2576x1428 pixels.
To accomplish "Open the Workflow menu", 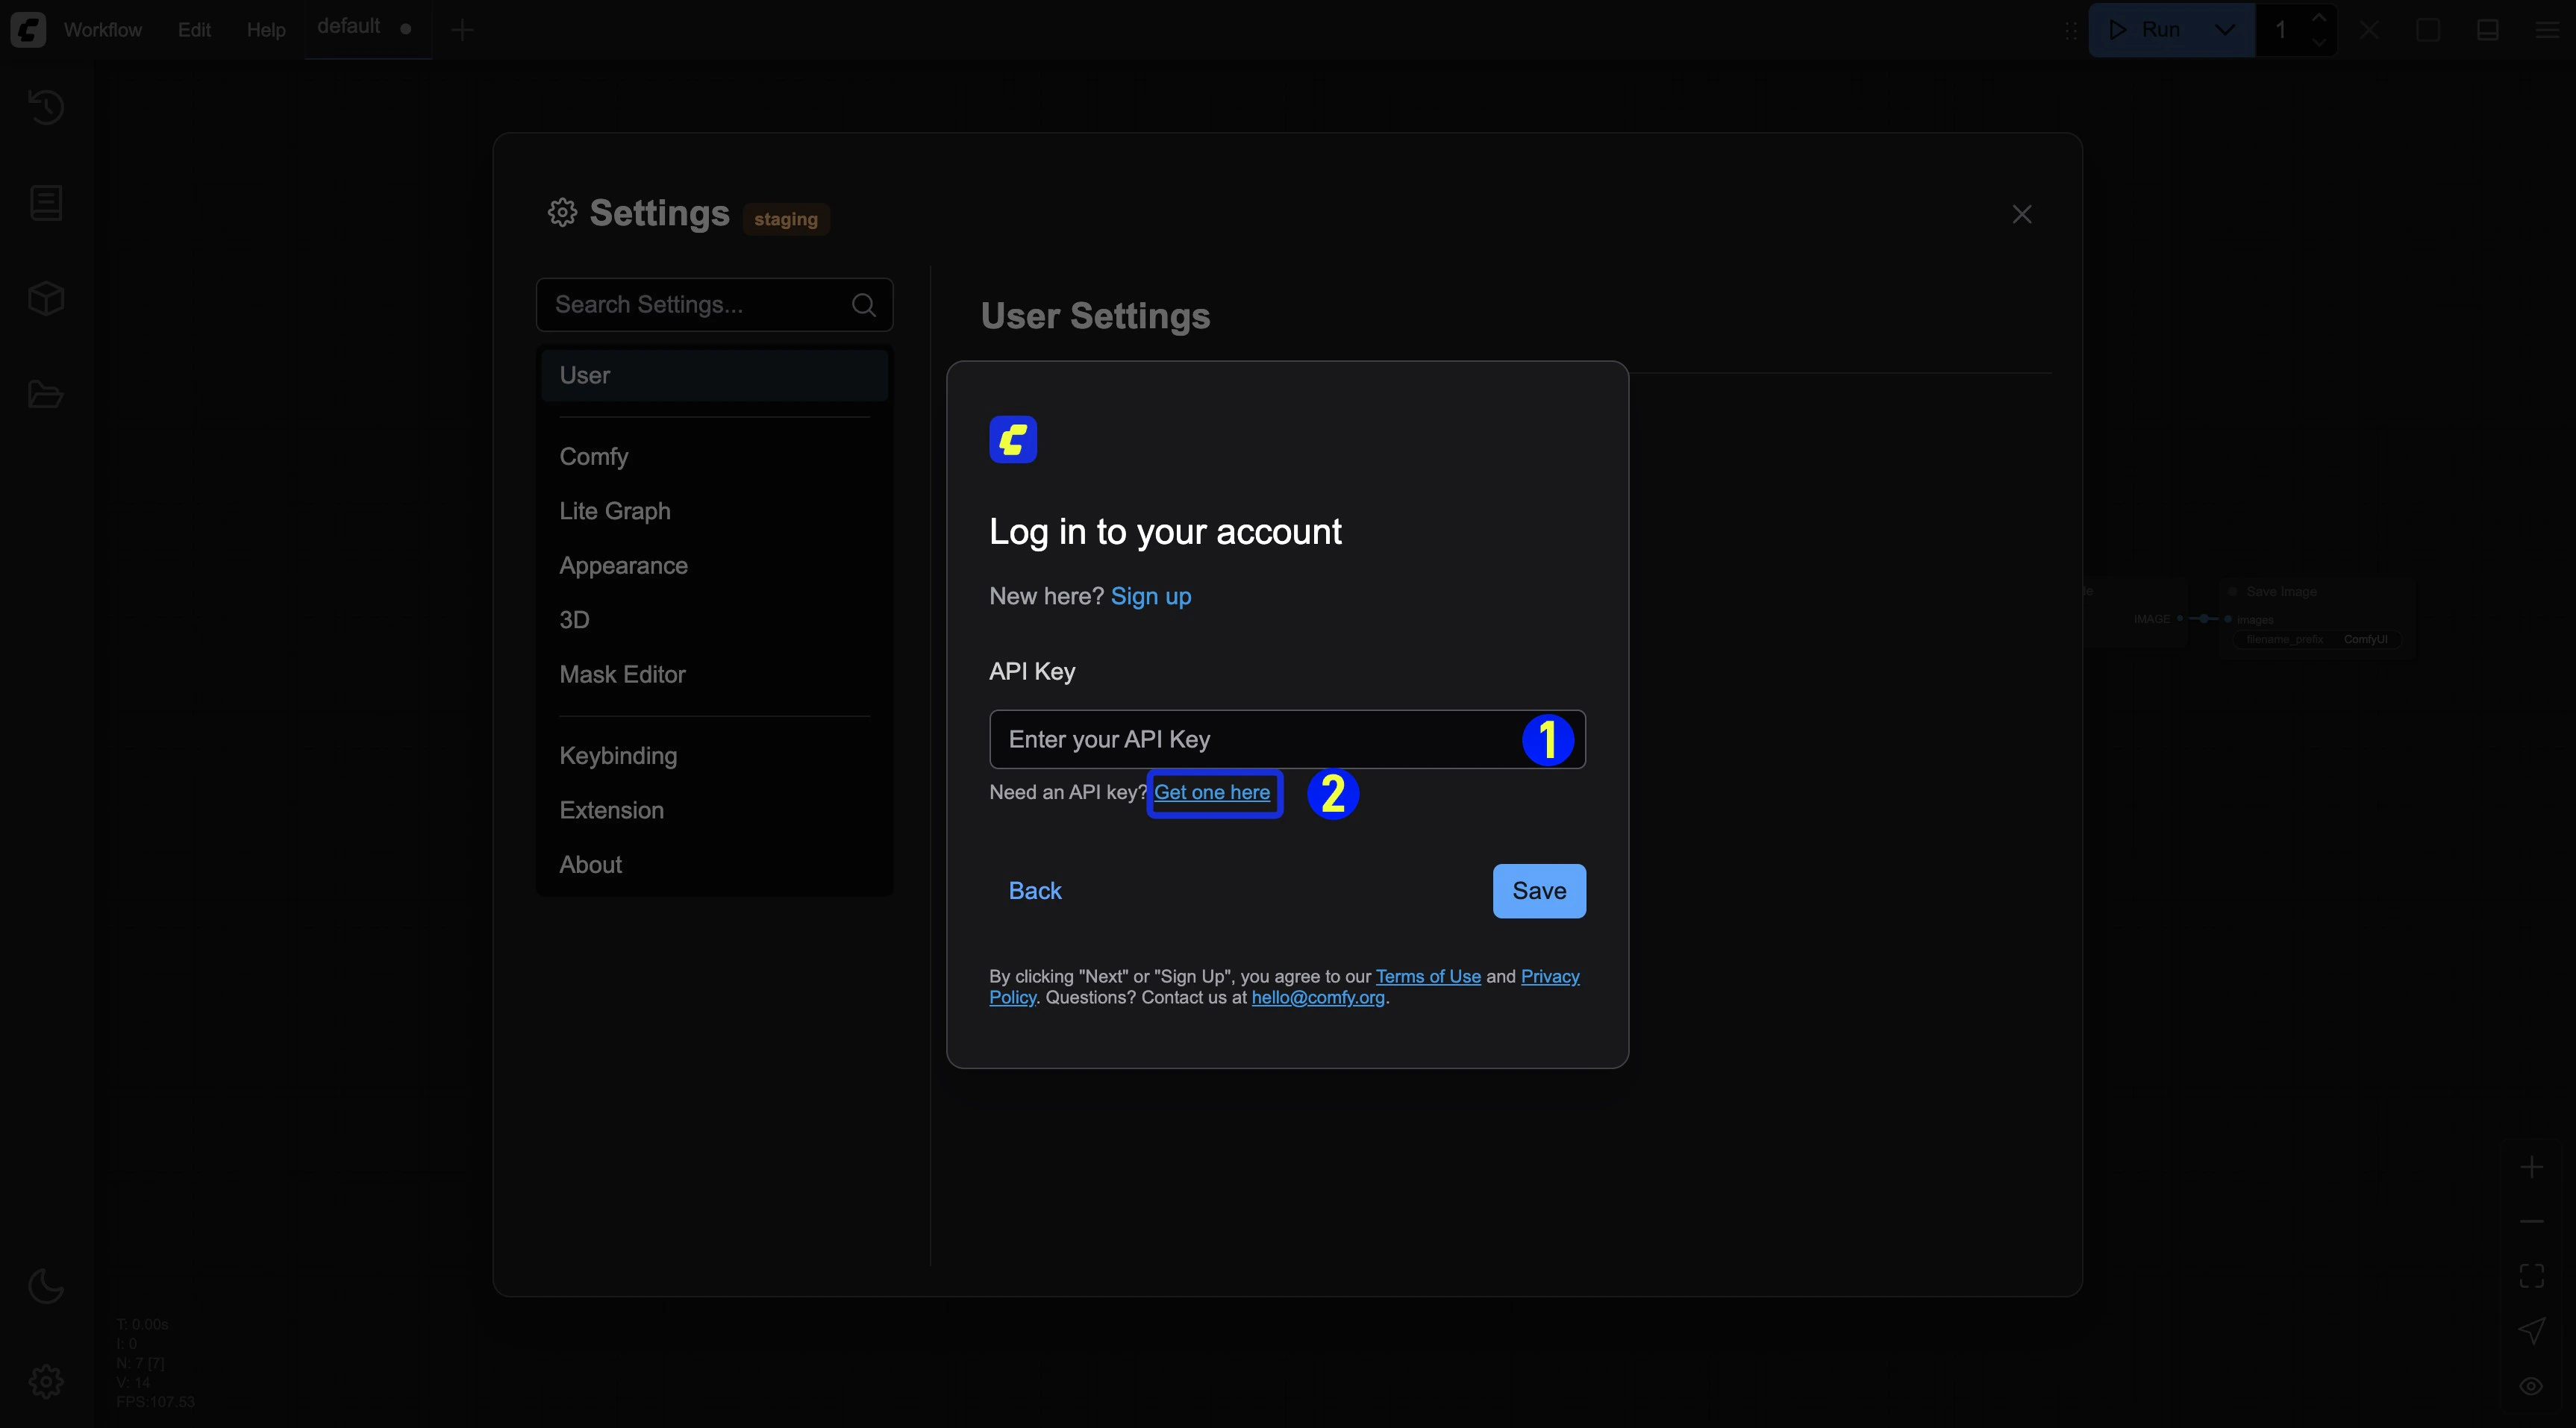I will [102, 29].
